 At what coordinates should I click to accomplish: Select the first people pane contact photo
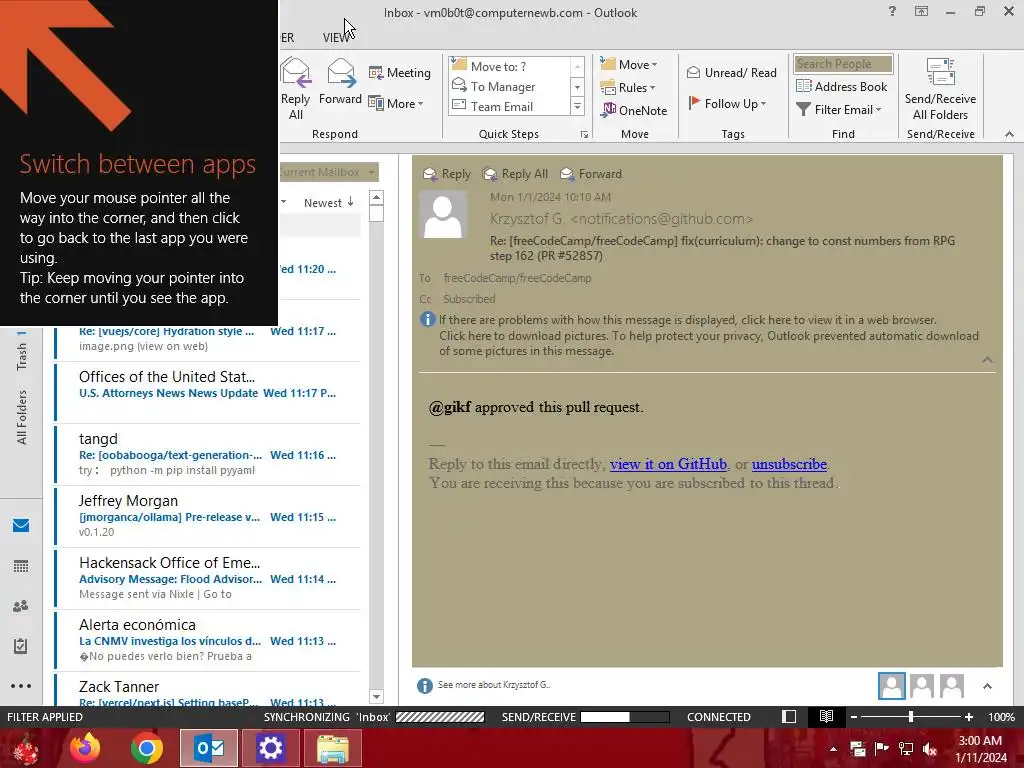(x=891, y=686)
